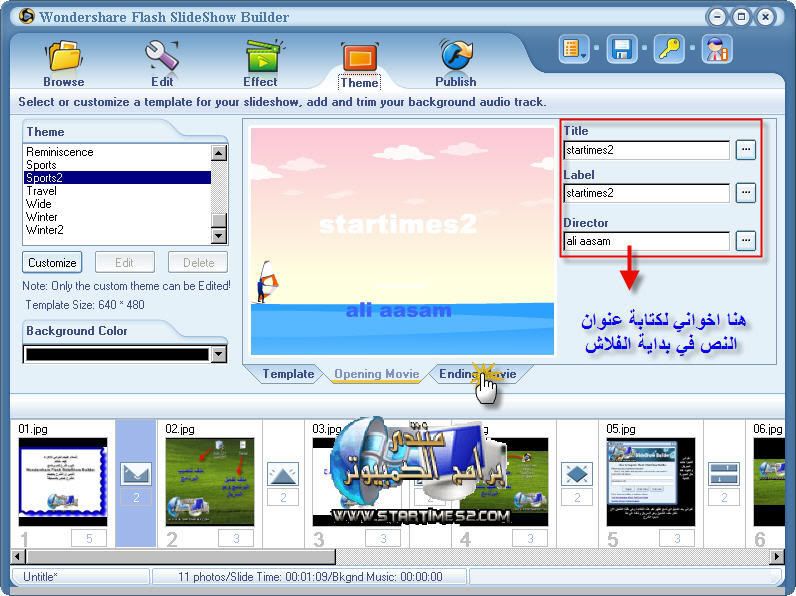The image size is (796, 596).
Task: Switch to the Opening Movie tab
Action: (376, 374)
